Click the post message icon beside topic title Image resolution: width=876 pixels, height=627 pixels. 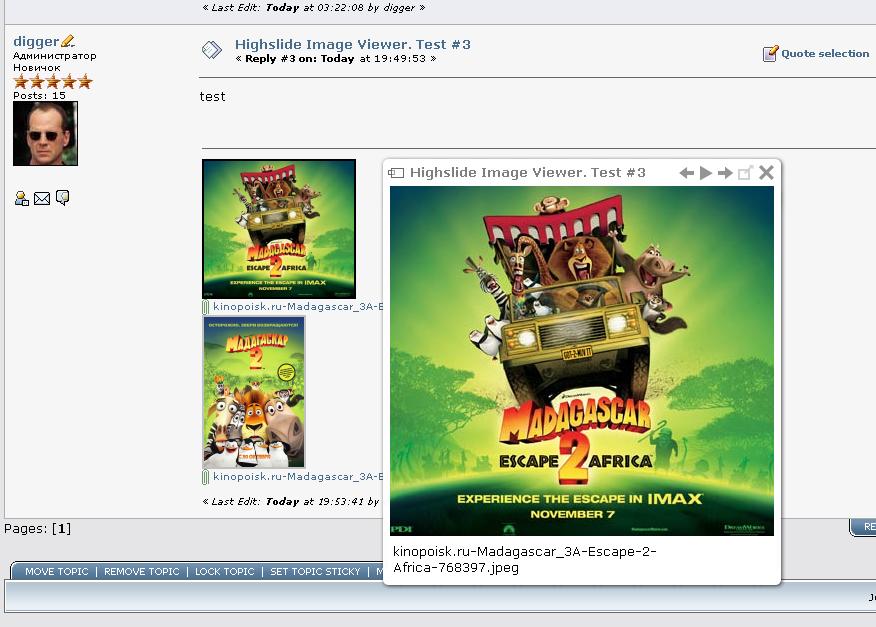tap(212, 50)
